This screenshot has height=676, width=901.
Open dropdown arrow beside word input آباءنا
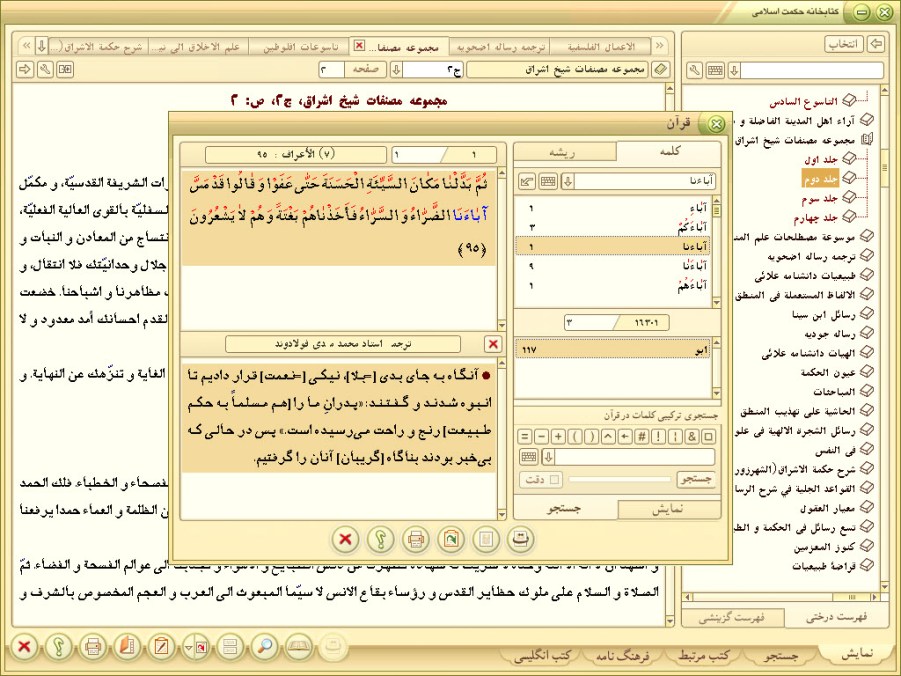point(567,182)
